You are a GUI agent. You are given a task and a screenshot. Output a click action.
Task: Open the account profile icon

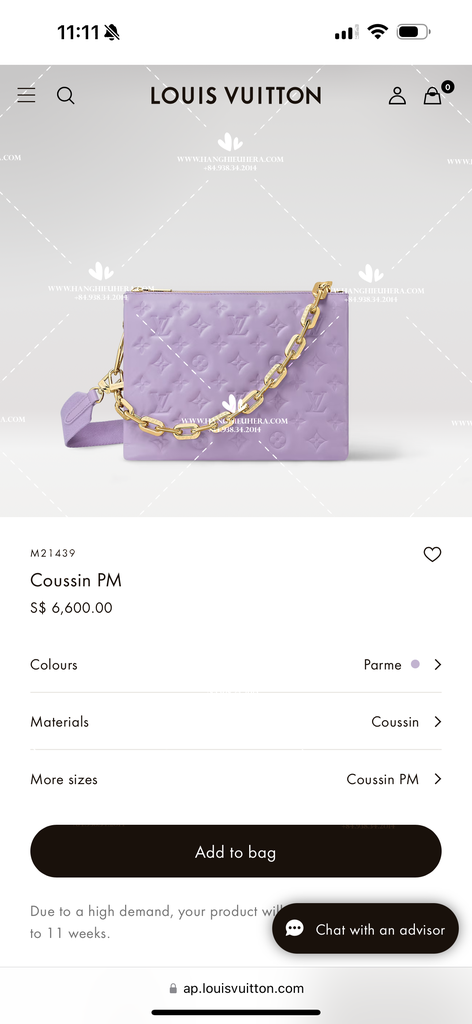[397, 96]
